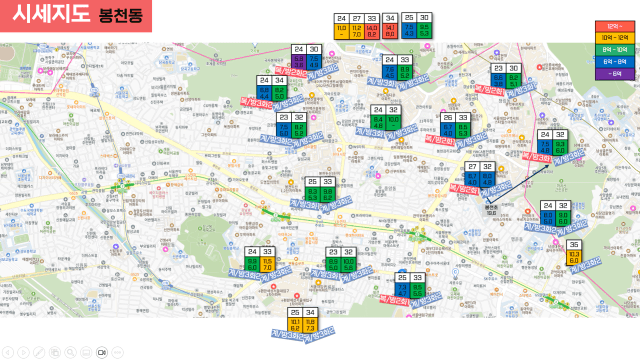The image size is (640, 360).
Task: Click the yellow 10.1 price cell
Action: coord(295,325)
